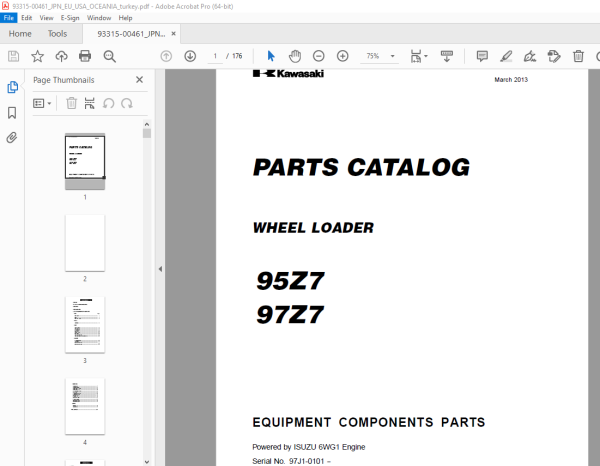Open the View menu

point(46,18)
